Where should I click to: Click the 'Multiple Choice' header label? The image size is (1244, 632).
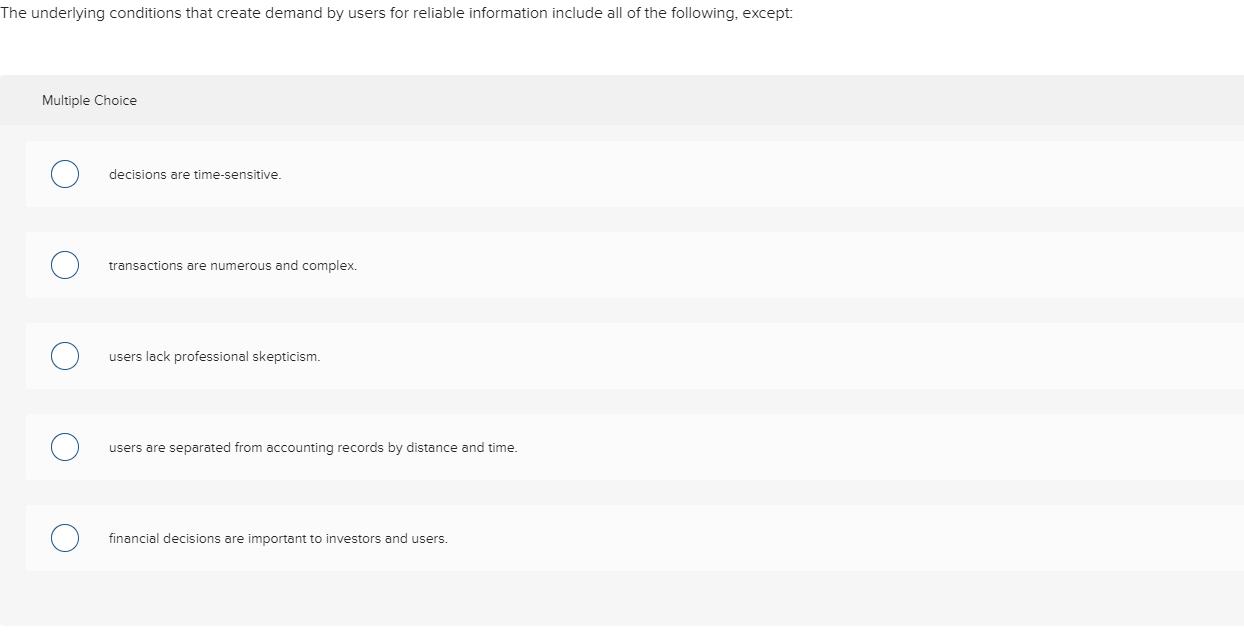[89, 100]
